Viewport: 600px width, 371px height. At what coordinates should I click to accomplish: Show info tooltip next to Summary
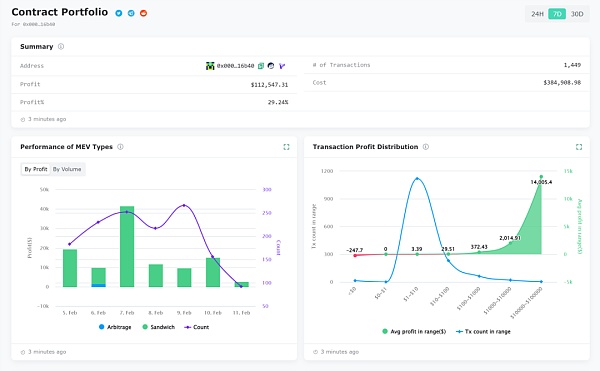coord(61,47)
